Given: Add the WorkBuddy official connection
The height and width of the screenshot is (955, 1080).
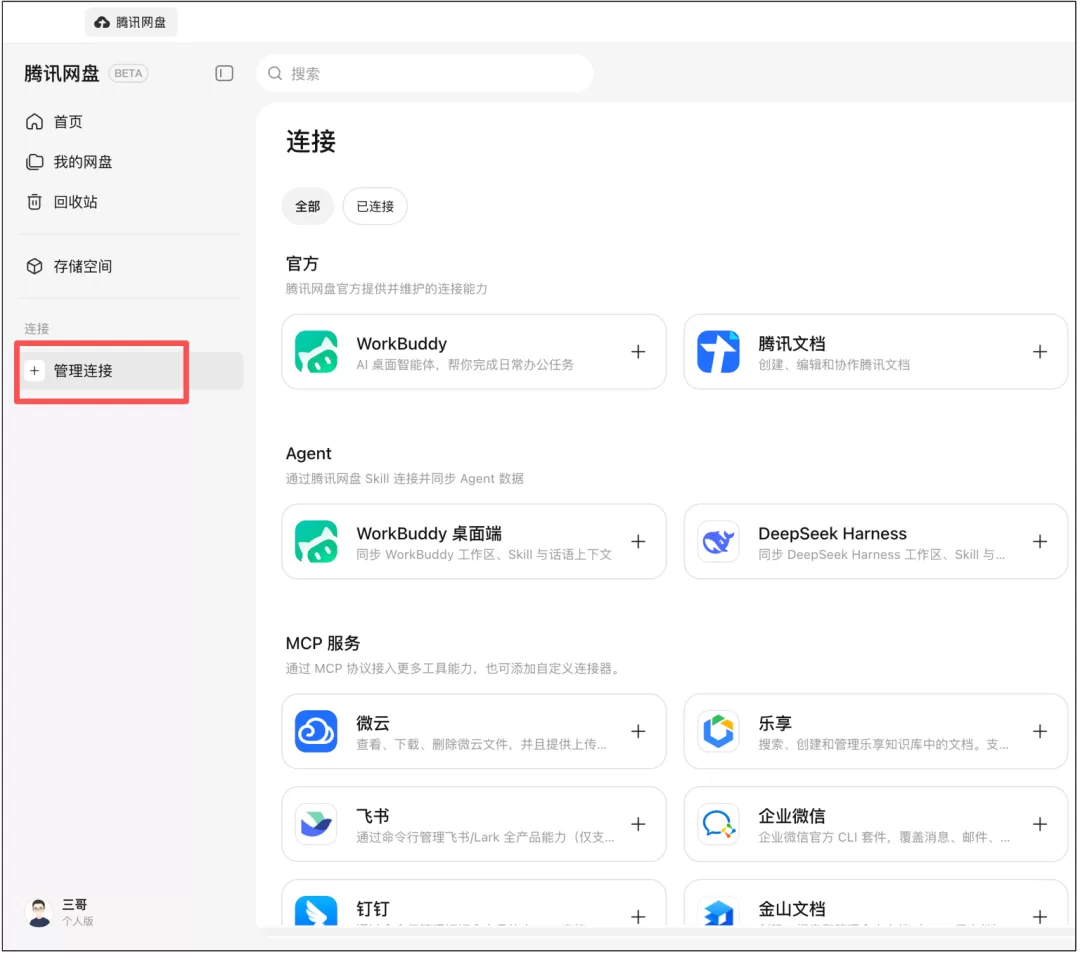Looking at the screenshot, I should click(x=638, y=352).
